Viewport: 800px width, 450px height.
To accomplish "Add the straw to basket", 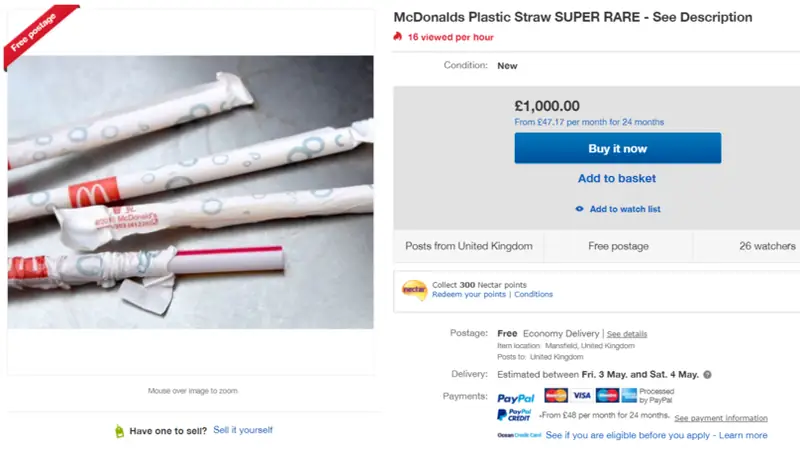I will pos(617,179).
